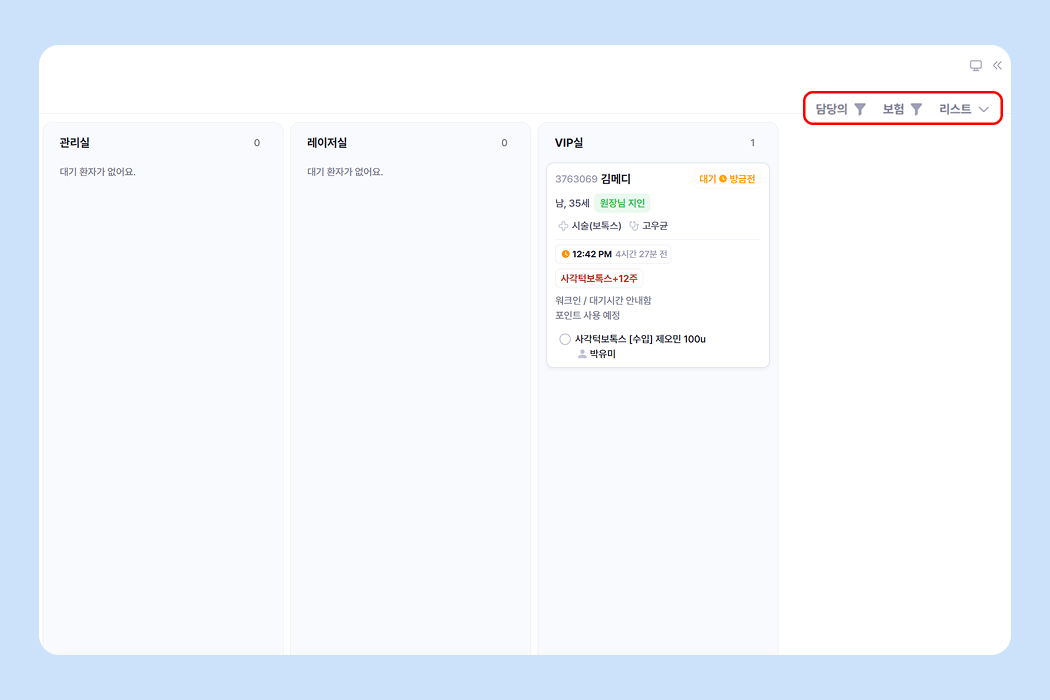This screenshot has width=1050, height=700.
Task: Click the 원장님 지인 green tag
Action: [622, 203]
